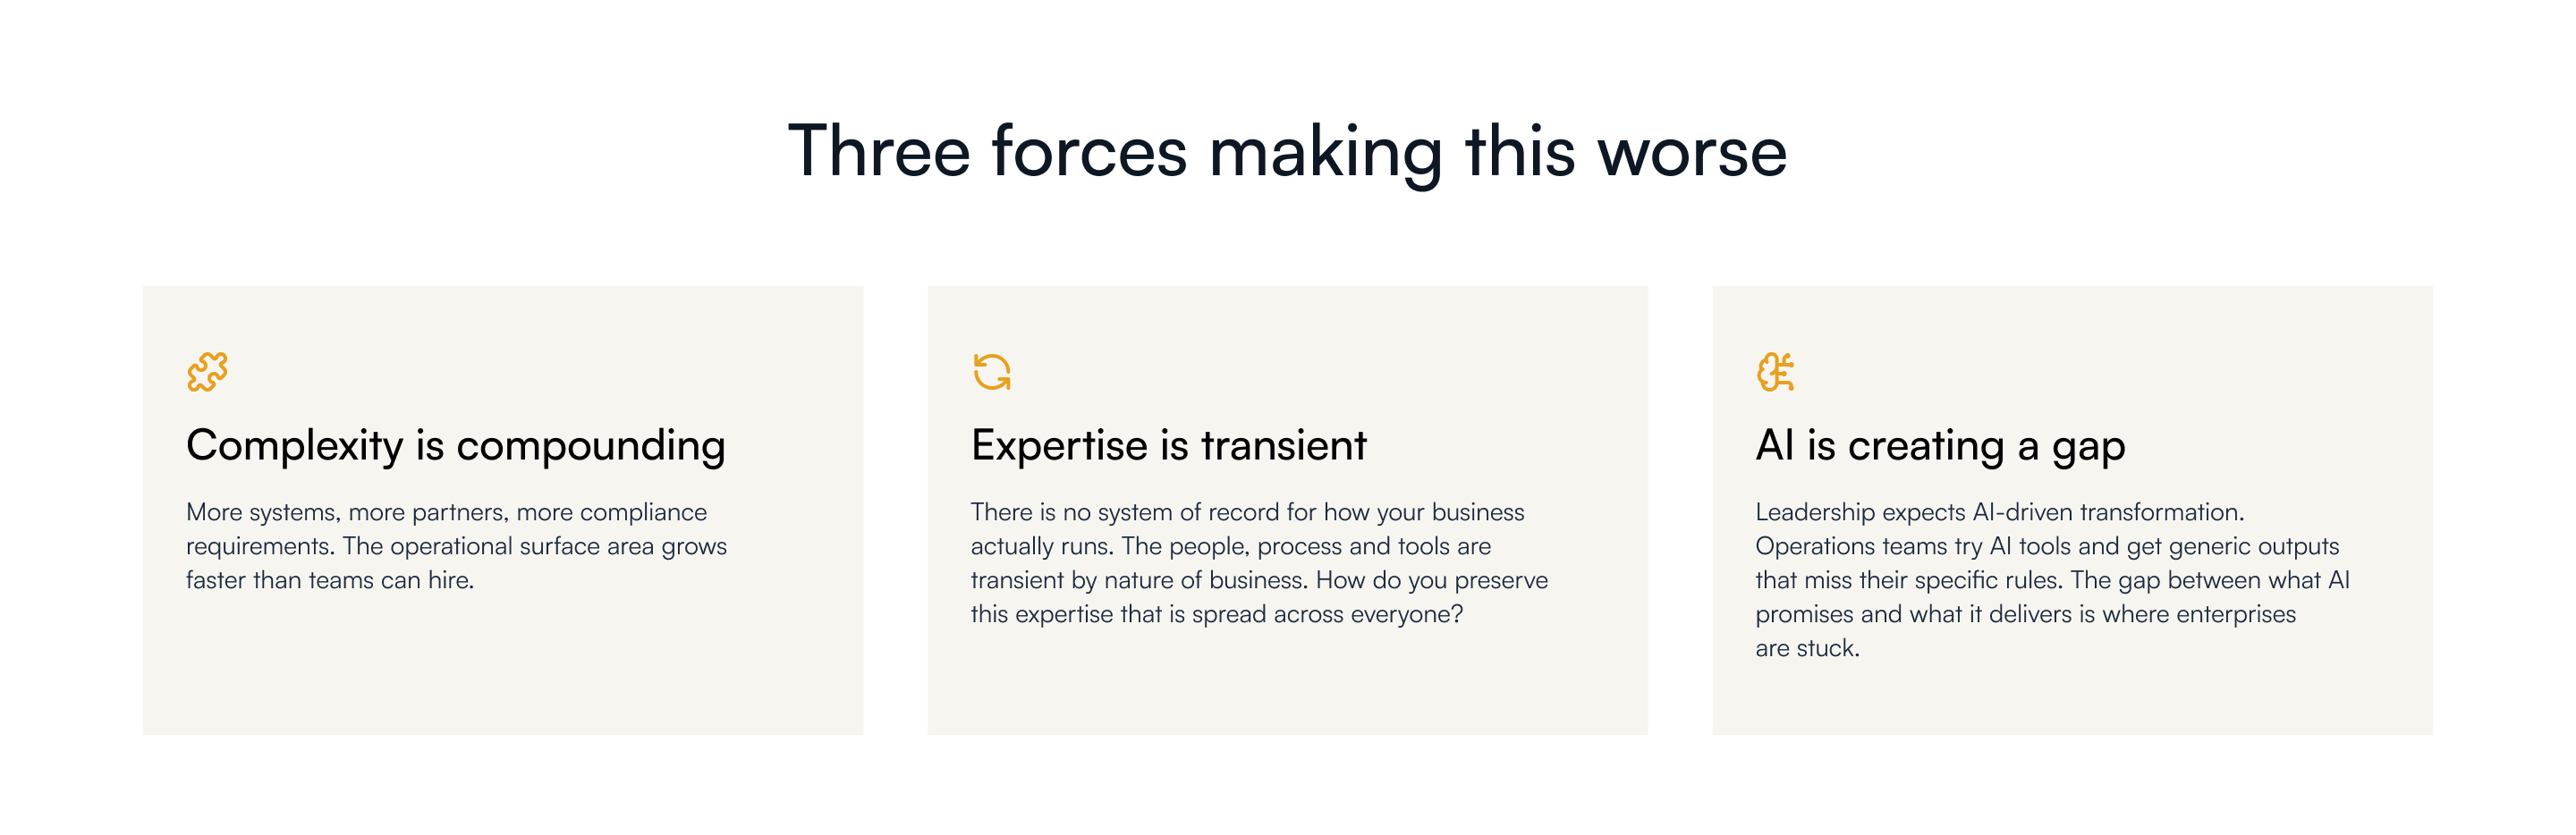The height and width of the screenshot is (835, 2576).
Task: Click the final text "are stuck."
Action: click(x=1807, y=648)
